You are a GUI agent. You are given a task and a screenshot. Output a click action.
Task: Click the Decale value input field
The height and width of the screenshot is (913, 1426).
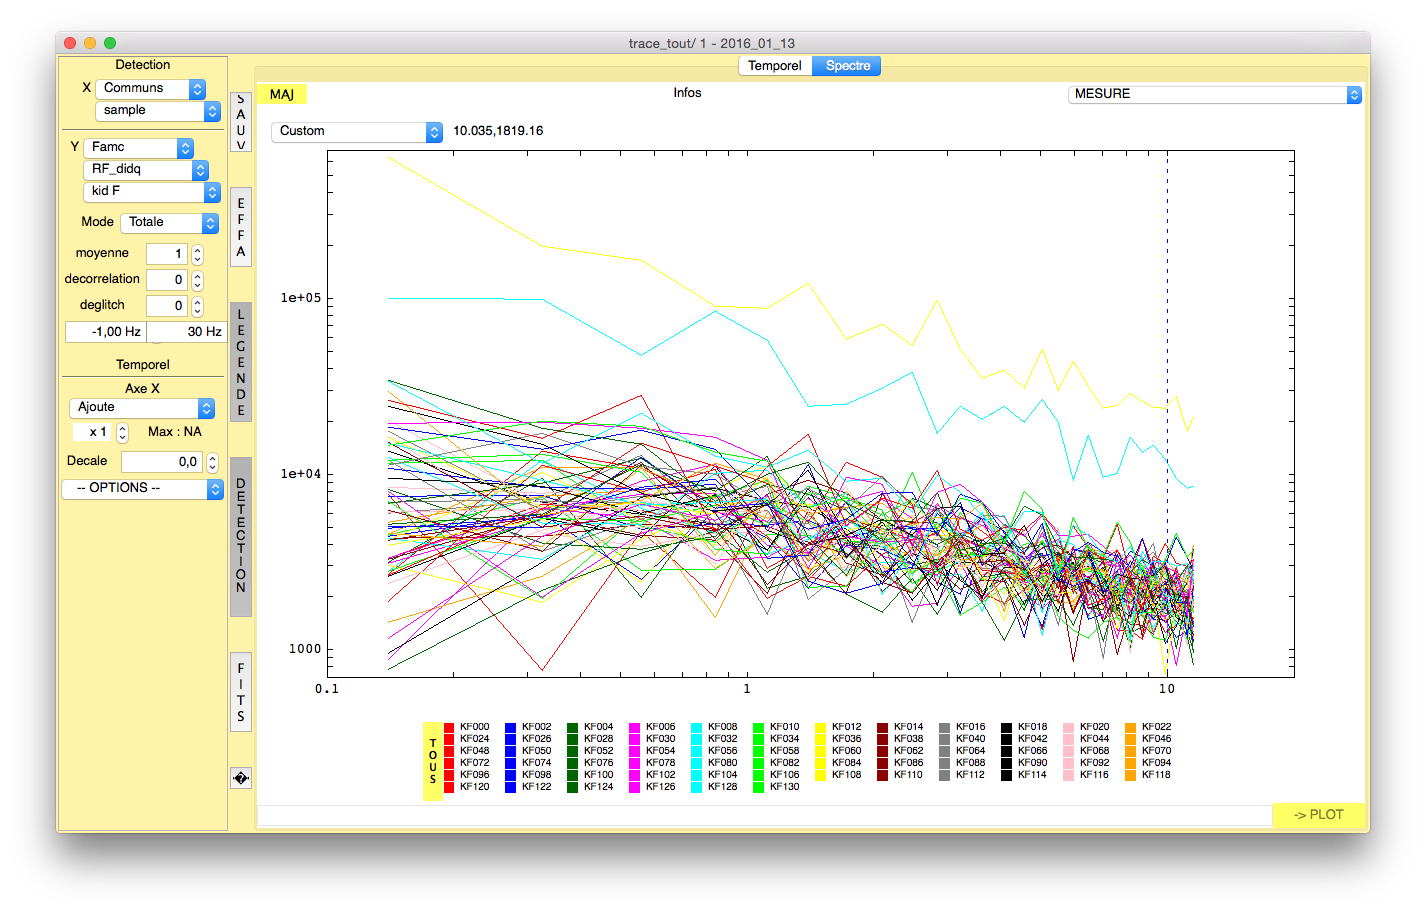pyautogui.click(x=162, y=462)
